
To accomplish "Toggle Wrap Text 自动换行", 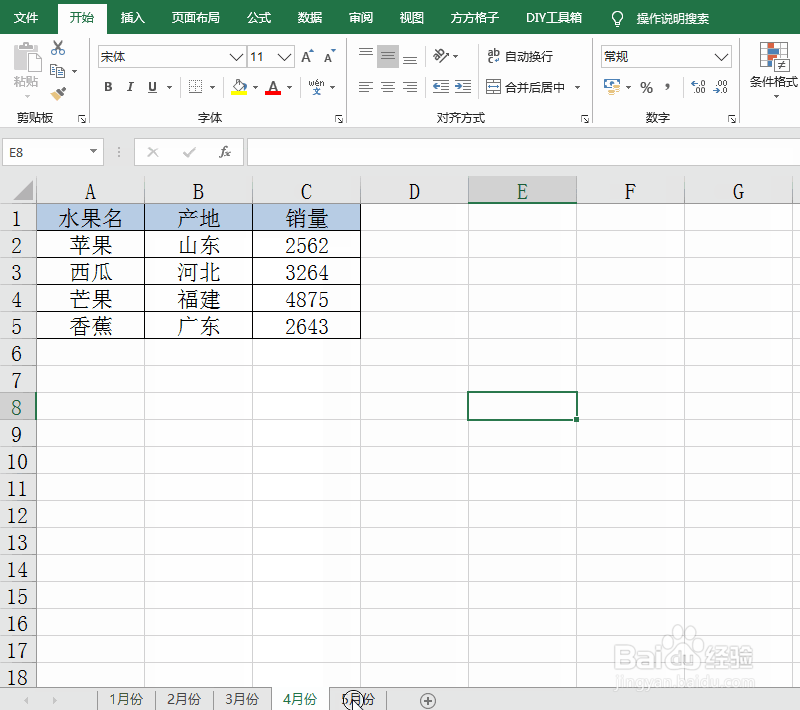I will tap(520, 56).
